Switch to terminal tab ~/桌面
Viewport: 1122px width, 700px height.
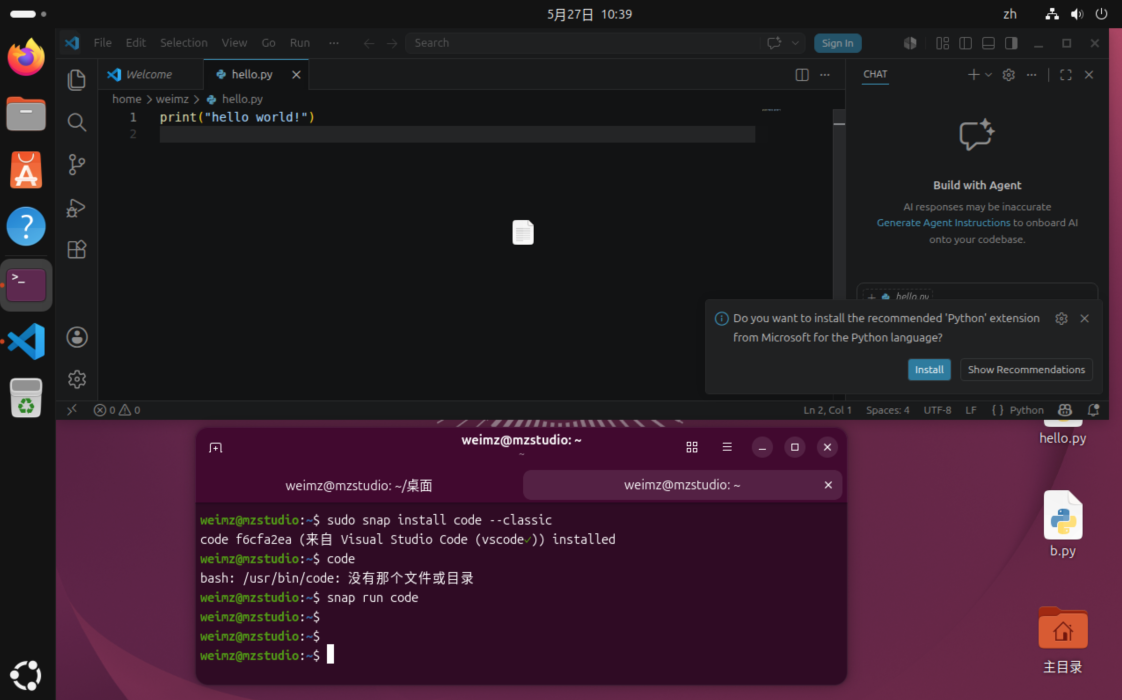(358, 485)
